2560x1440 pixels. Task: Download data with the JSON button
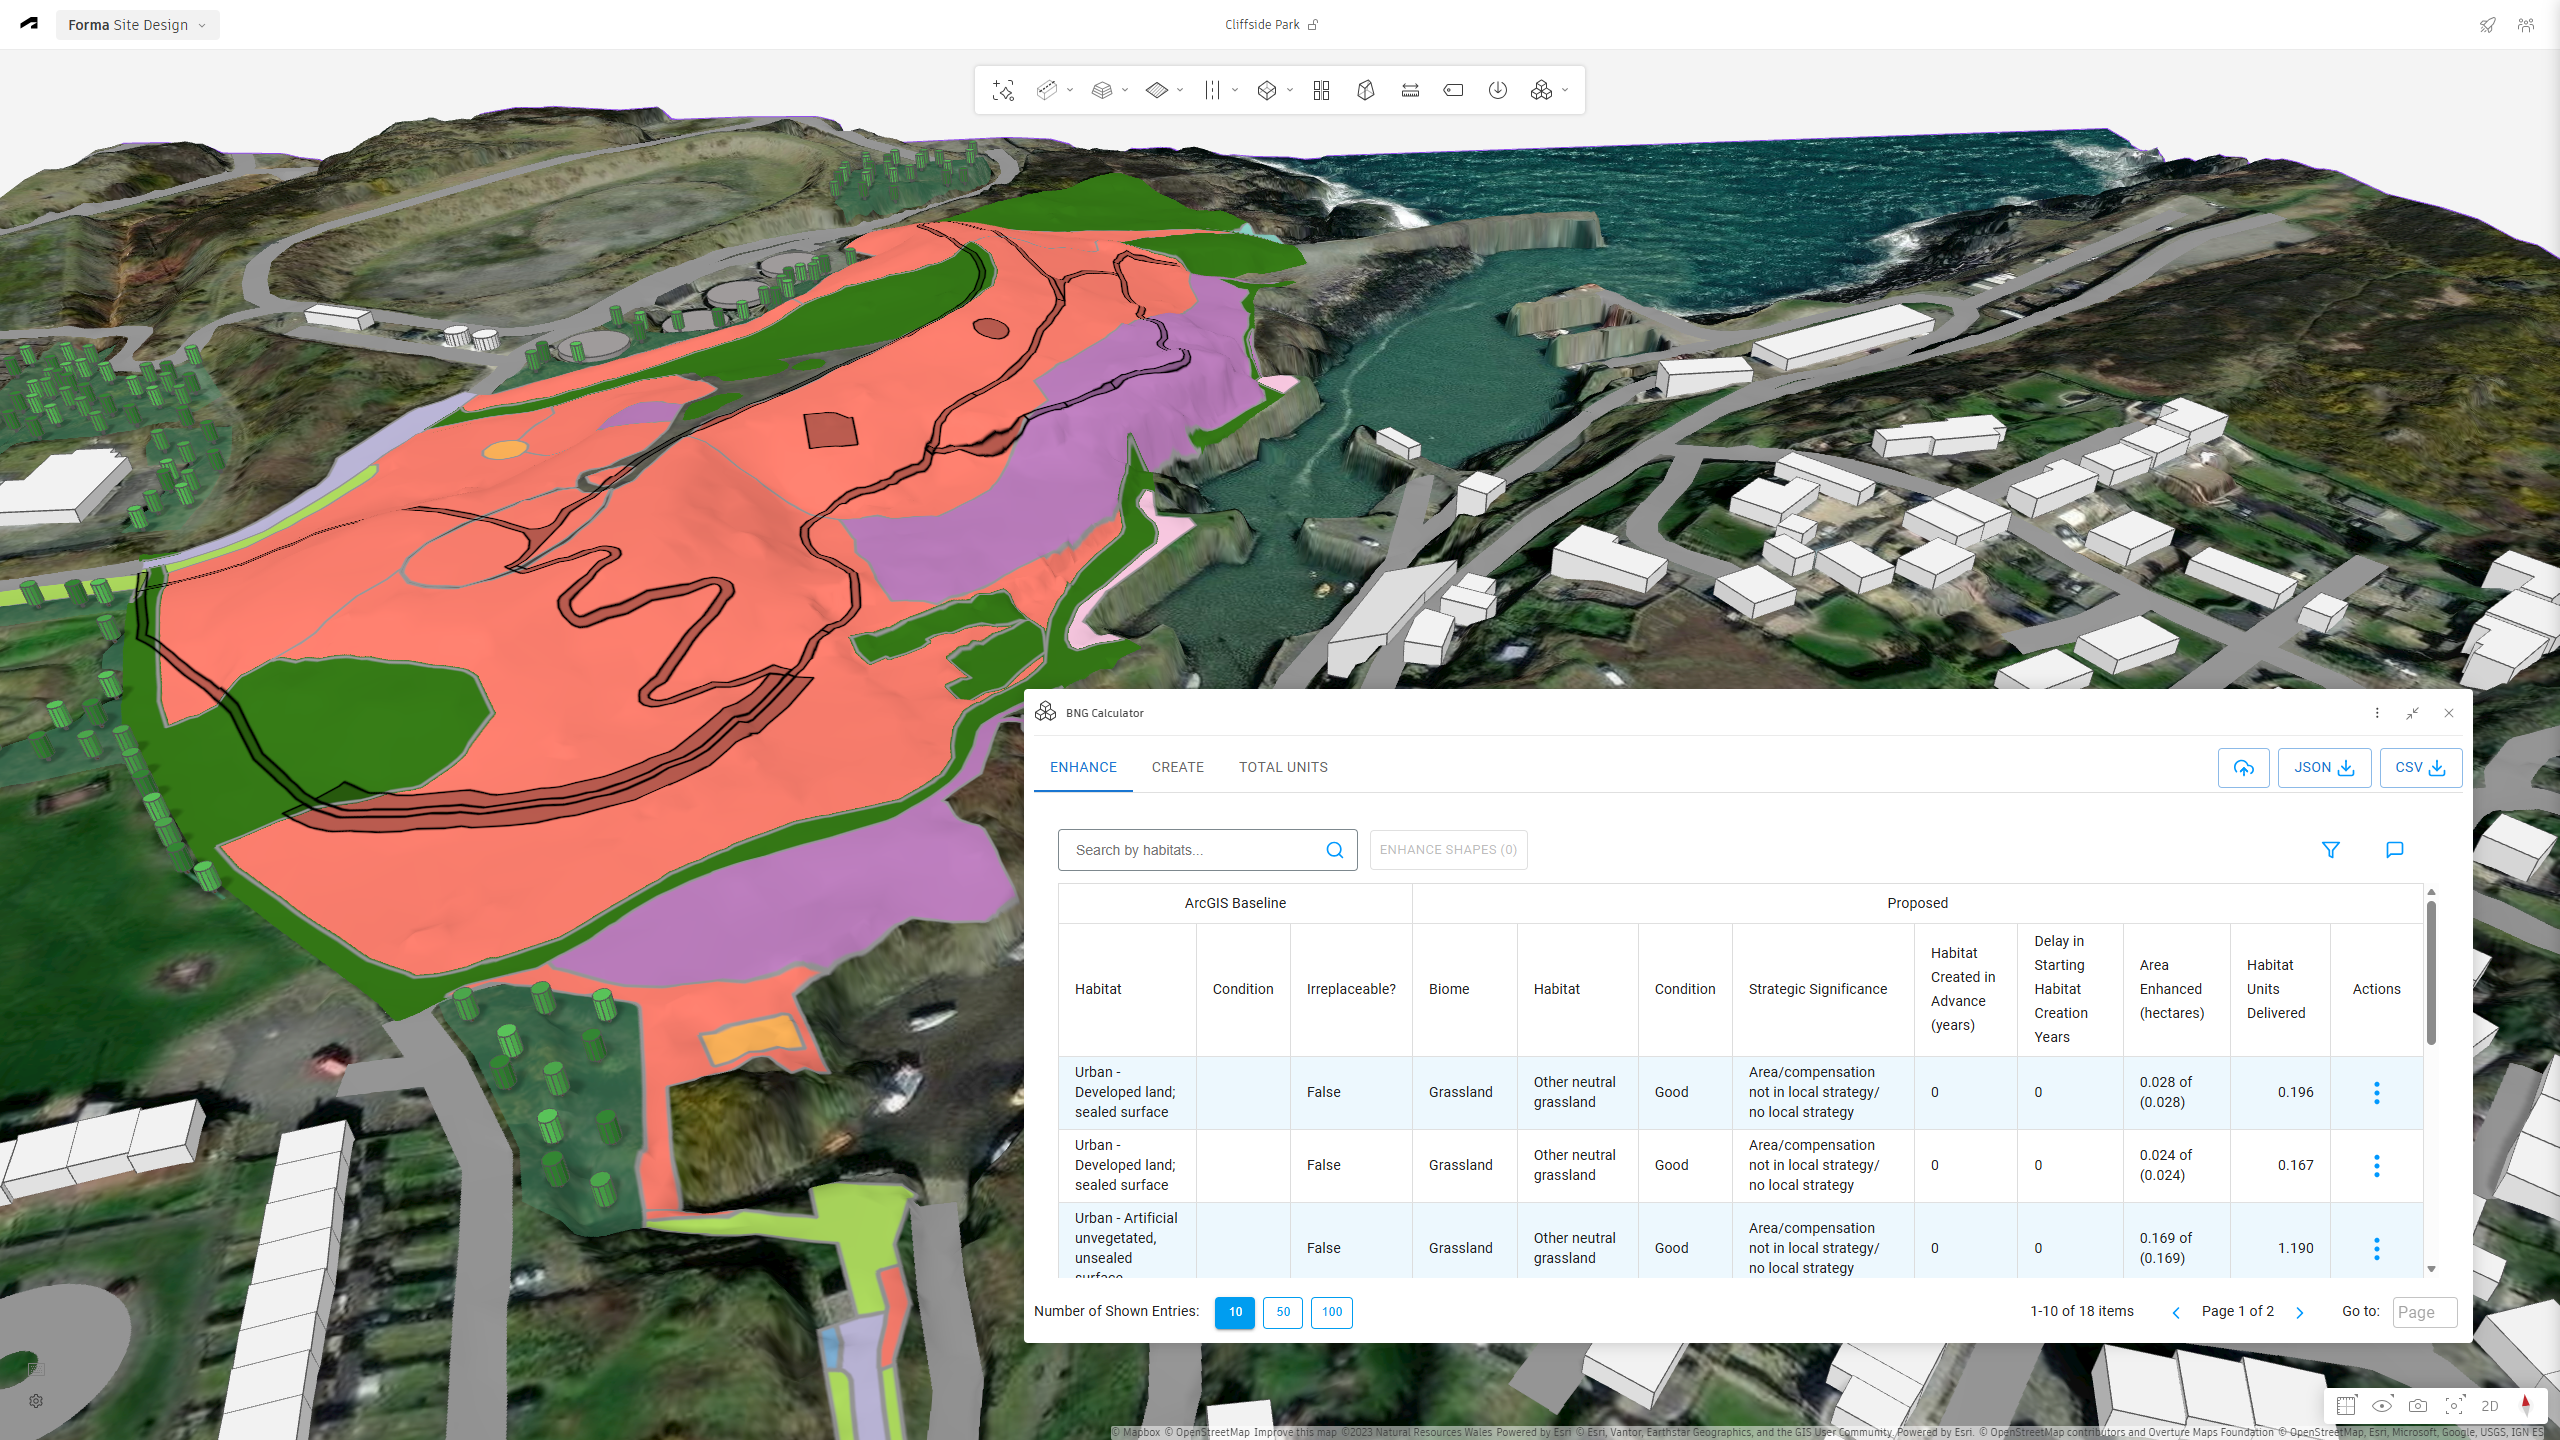click(2325, 768)
